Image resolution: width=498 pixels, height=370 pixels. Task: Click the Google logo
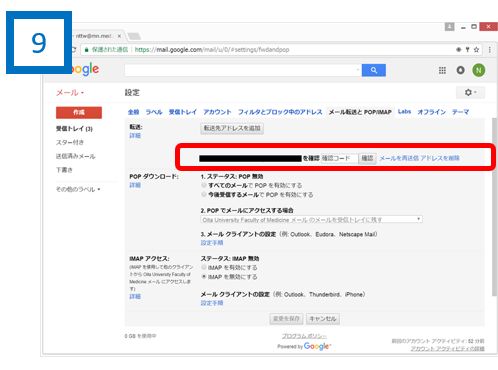click(x=85, y=69)
